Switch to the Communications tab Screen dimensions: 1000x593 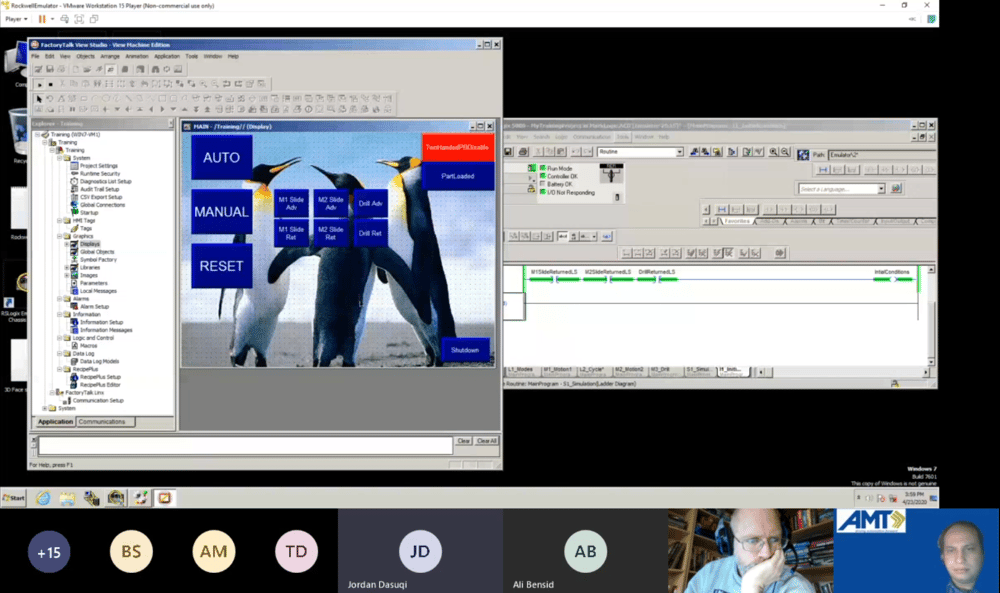pos(102,421)
